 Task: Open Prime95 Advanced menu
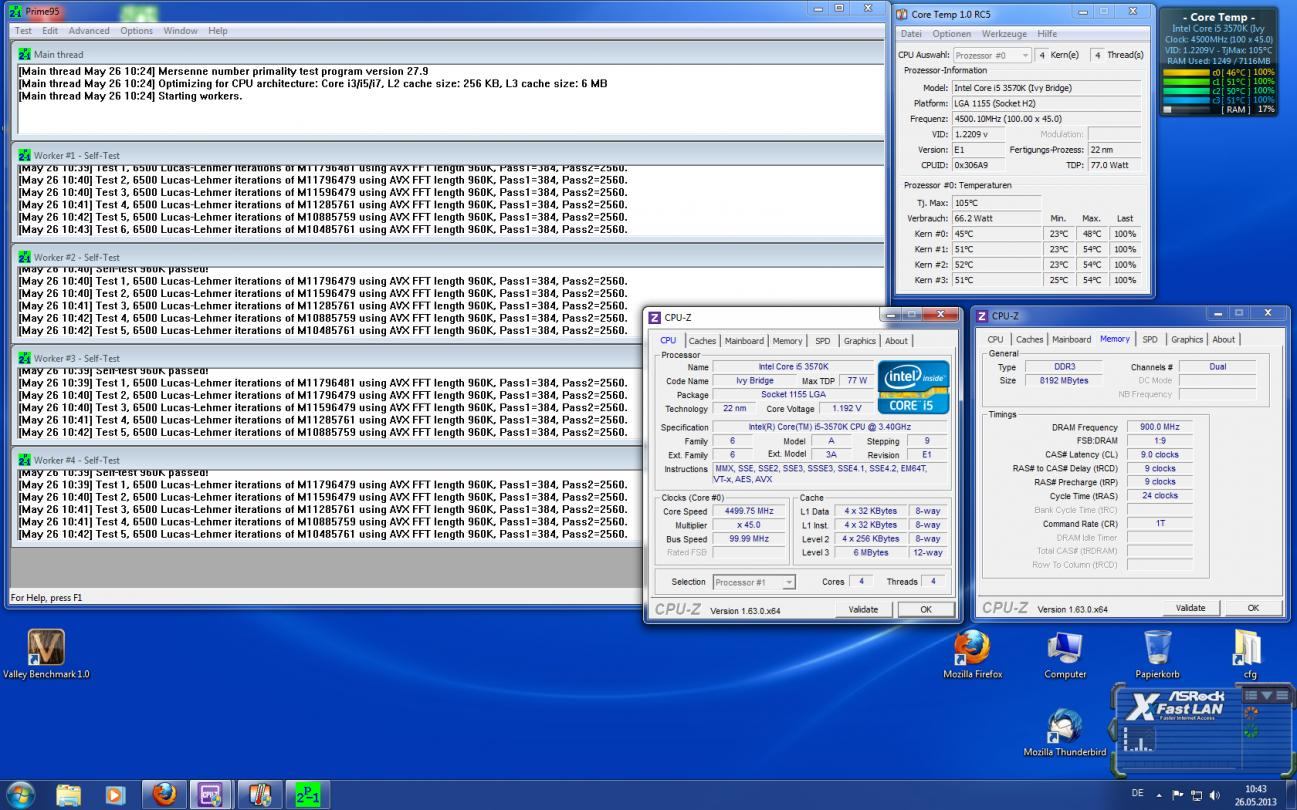tap(89, 31)
